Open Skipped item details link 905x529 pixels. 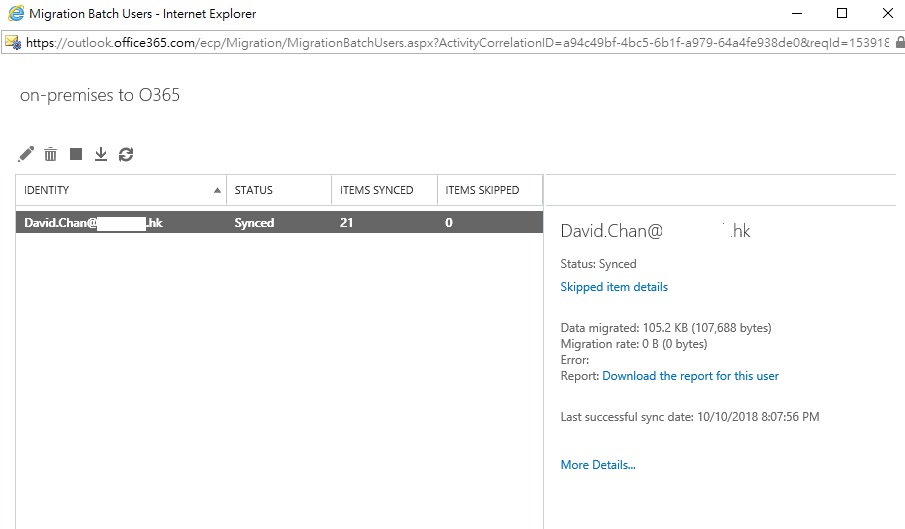point(614,287)
